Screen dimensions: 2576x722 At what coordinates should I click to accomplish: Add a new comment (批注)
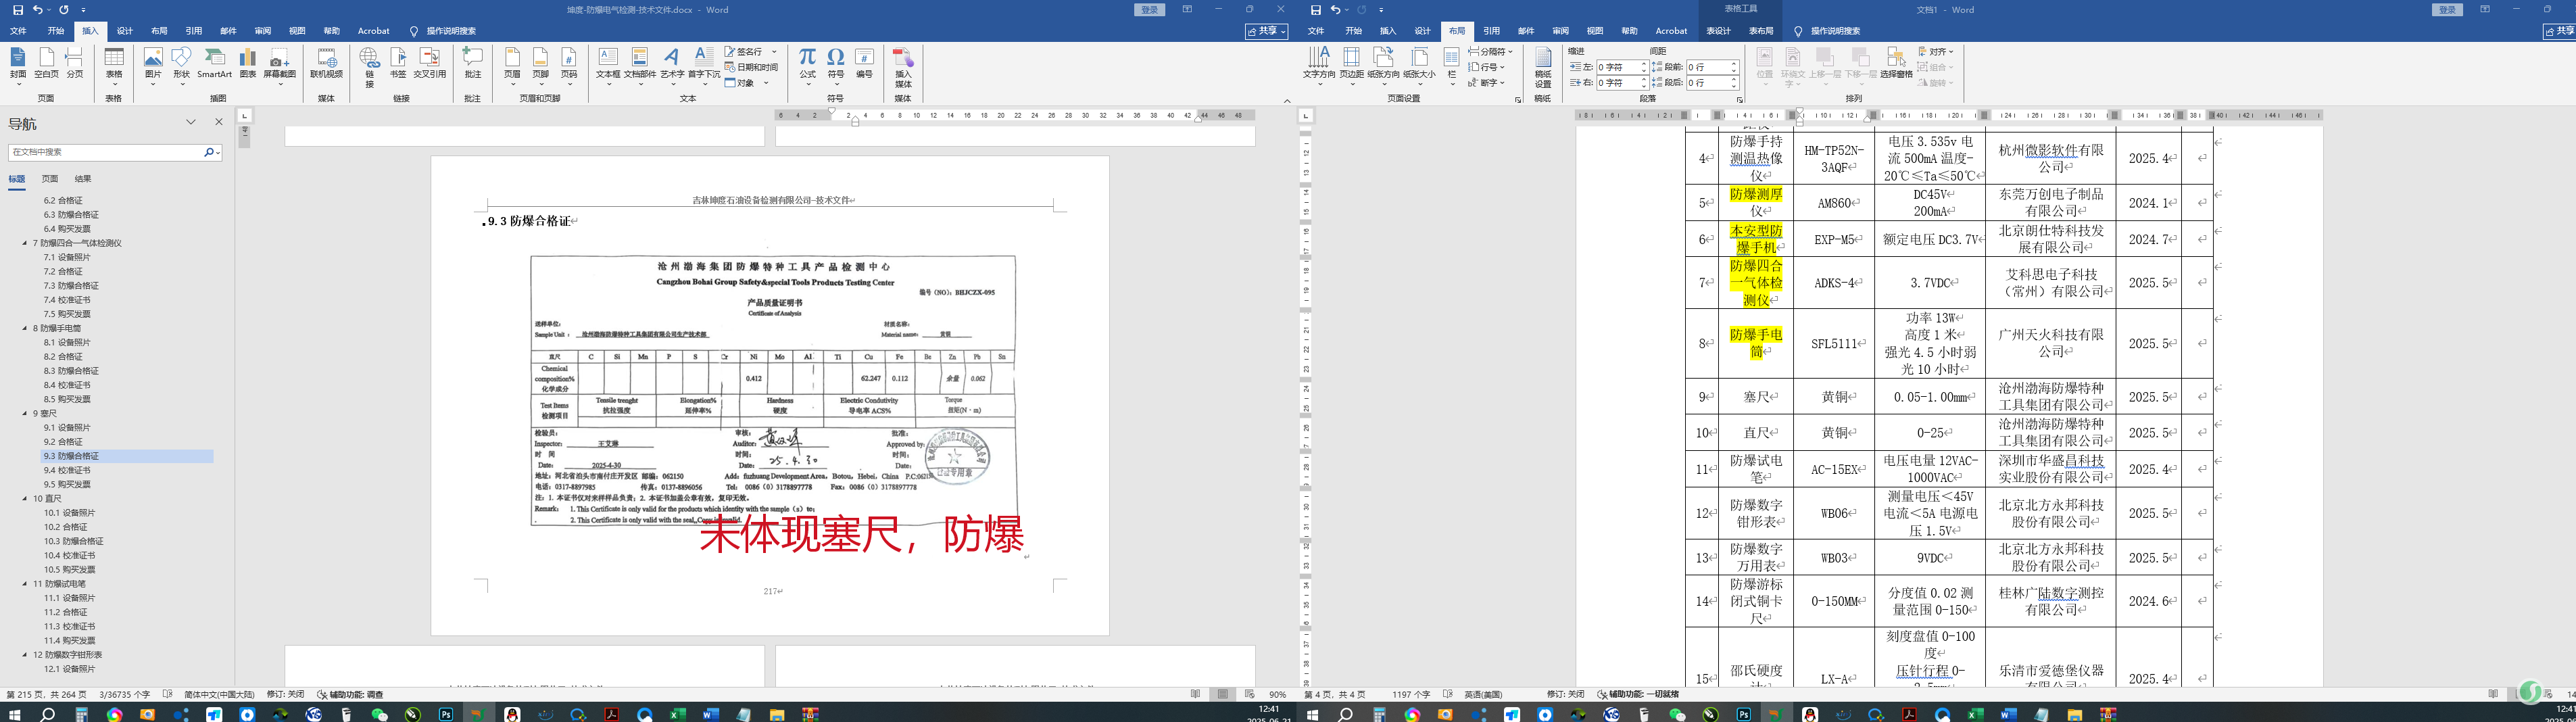(473, 62)
